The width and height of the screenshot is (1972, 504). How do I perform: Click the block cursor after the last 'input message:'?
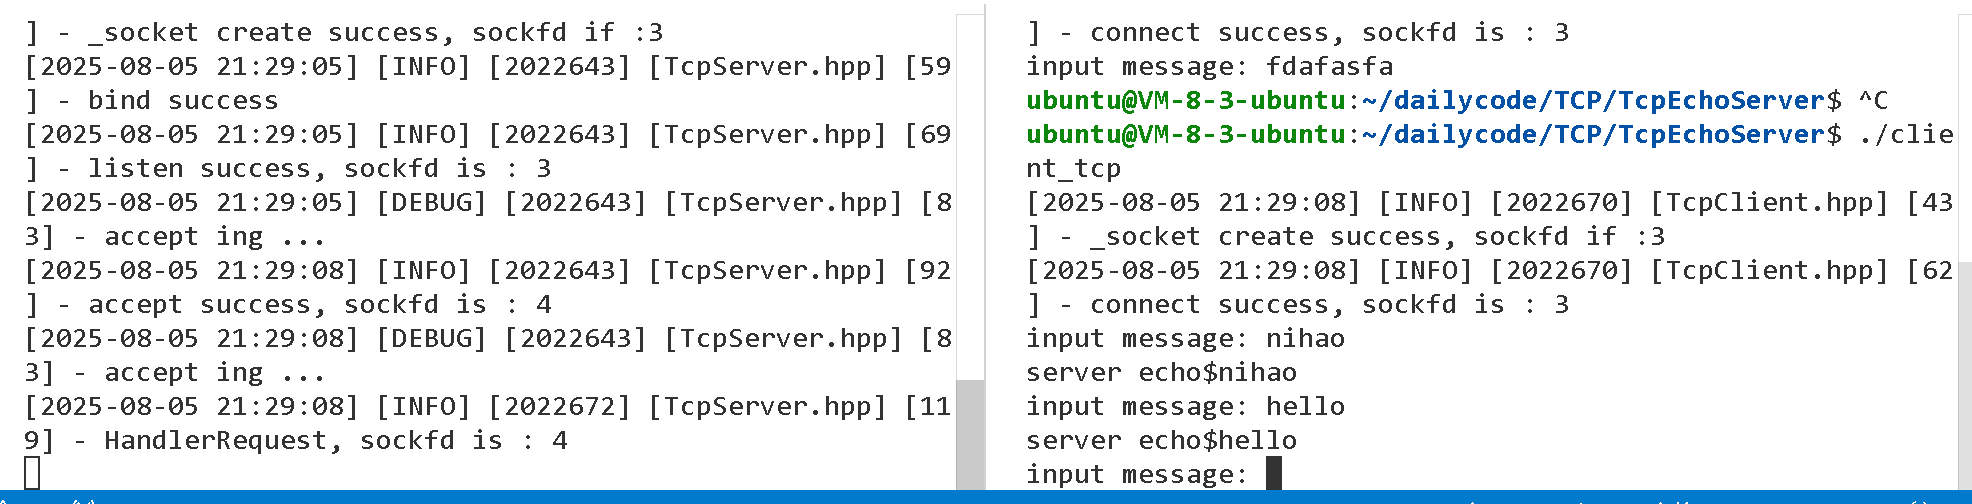(1273, 473)
